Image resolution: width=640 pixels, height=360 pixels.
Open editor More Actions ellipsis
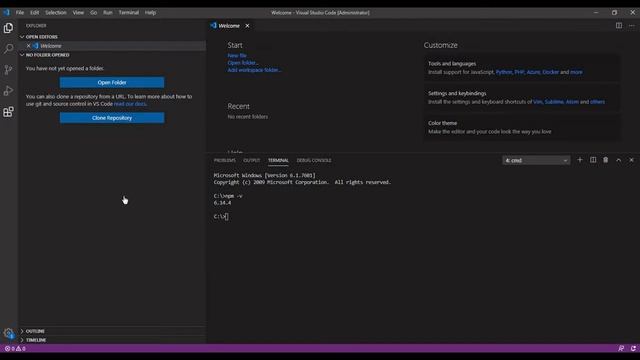tap(631, 25)
